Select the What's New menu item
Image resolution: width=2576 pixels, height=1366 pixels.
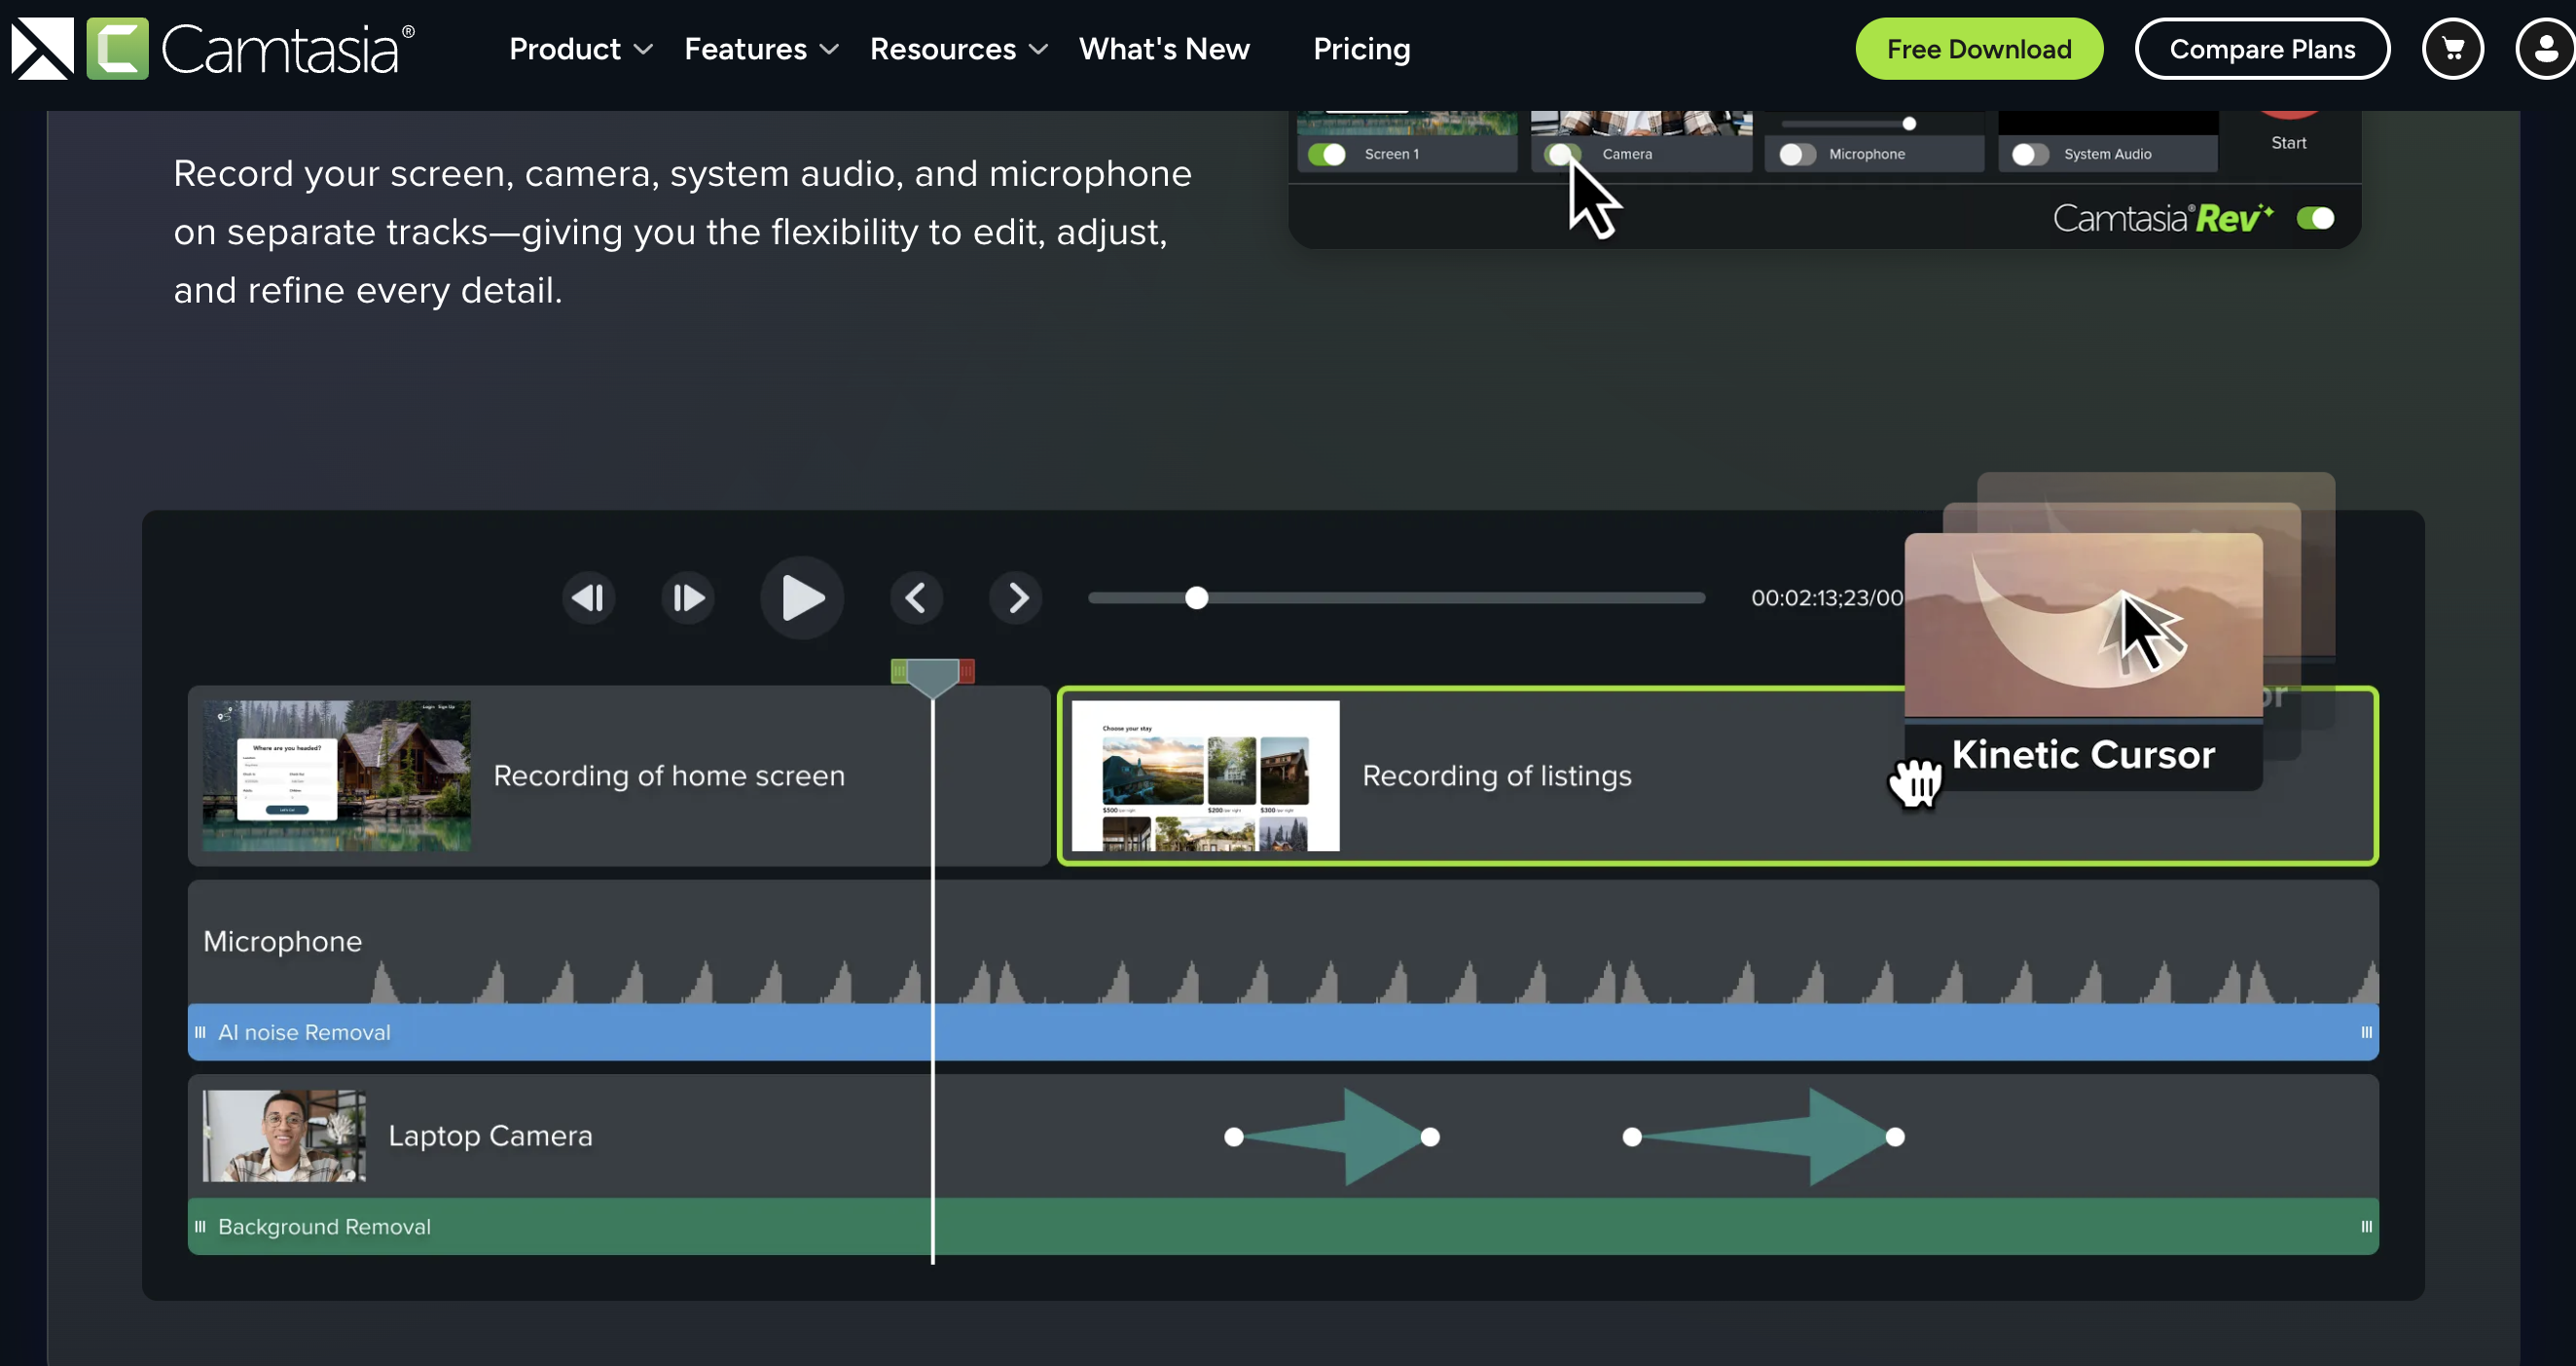(x=1164, y=48)
